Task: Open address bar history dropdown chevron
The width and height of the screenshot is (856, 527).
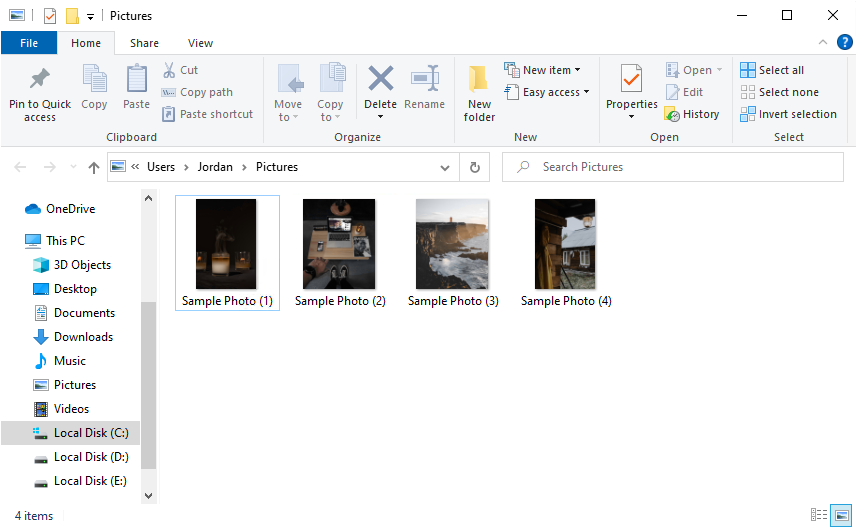Action: point(445,168)
